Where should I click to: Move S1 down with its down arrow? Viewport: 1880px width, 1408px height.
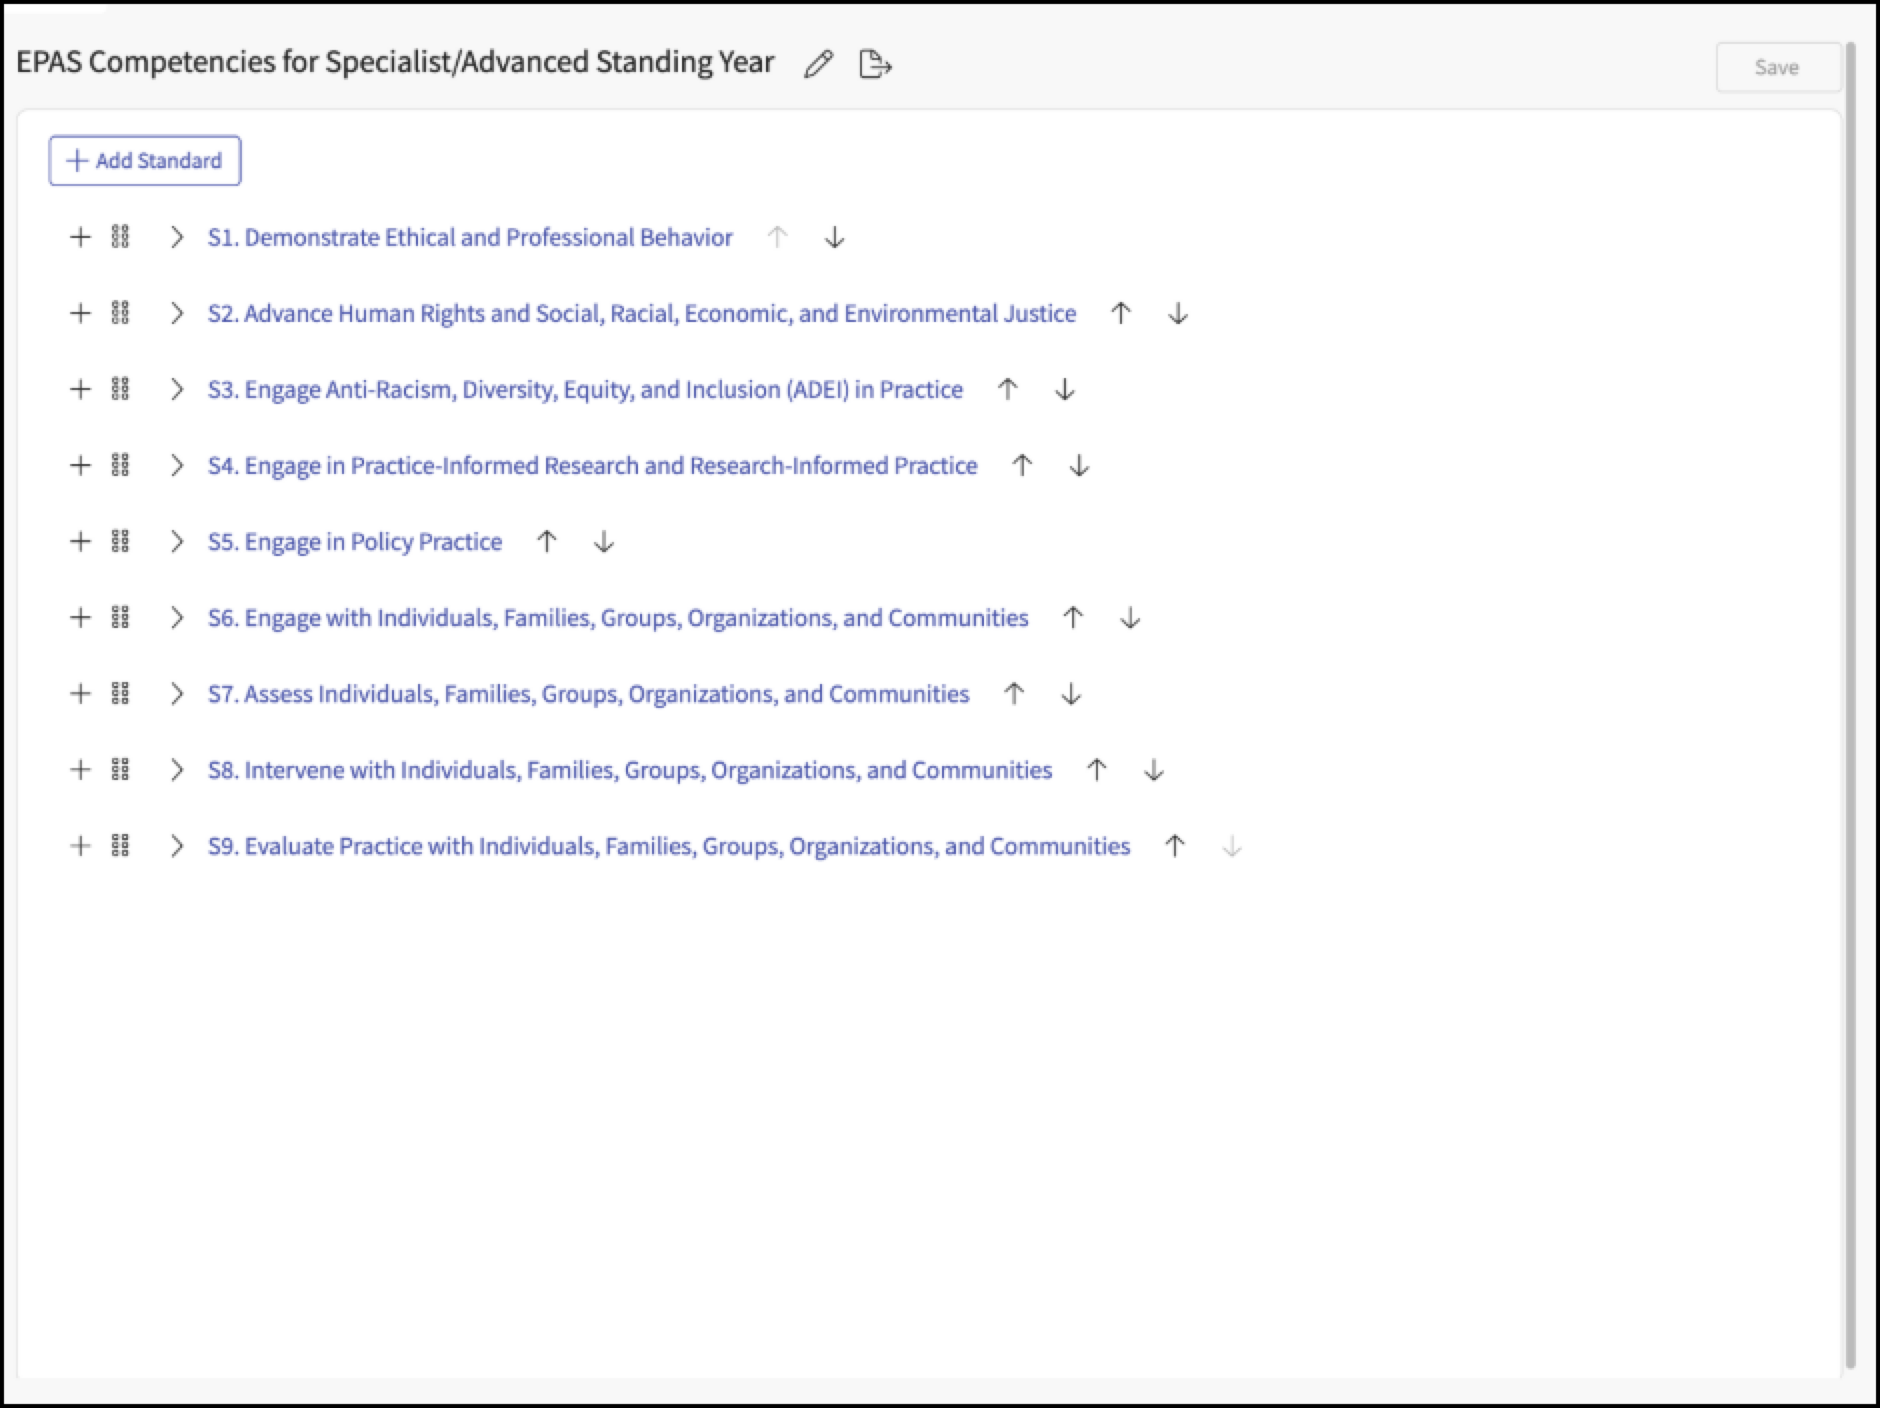[834, 237]
